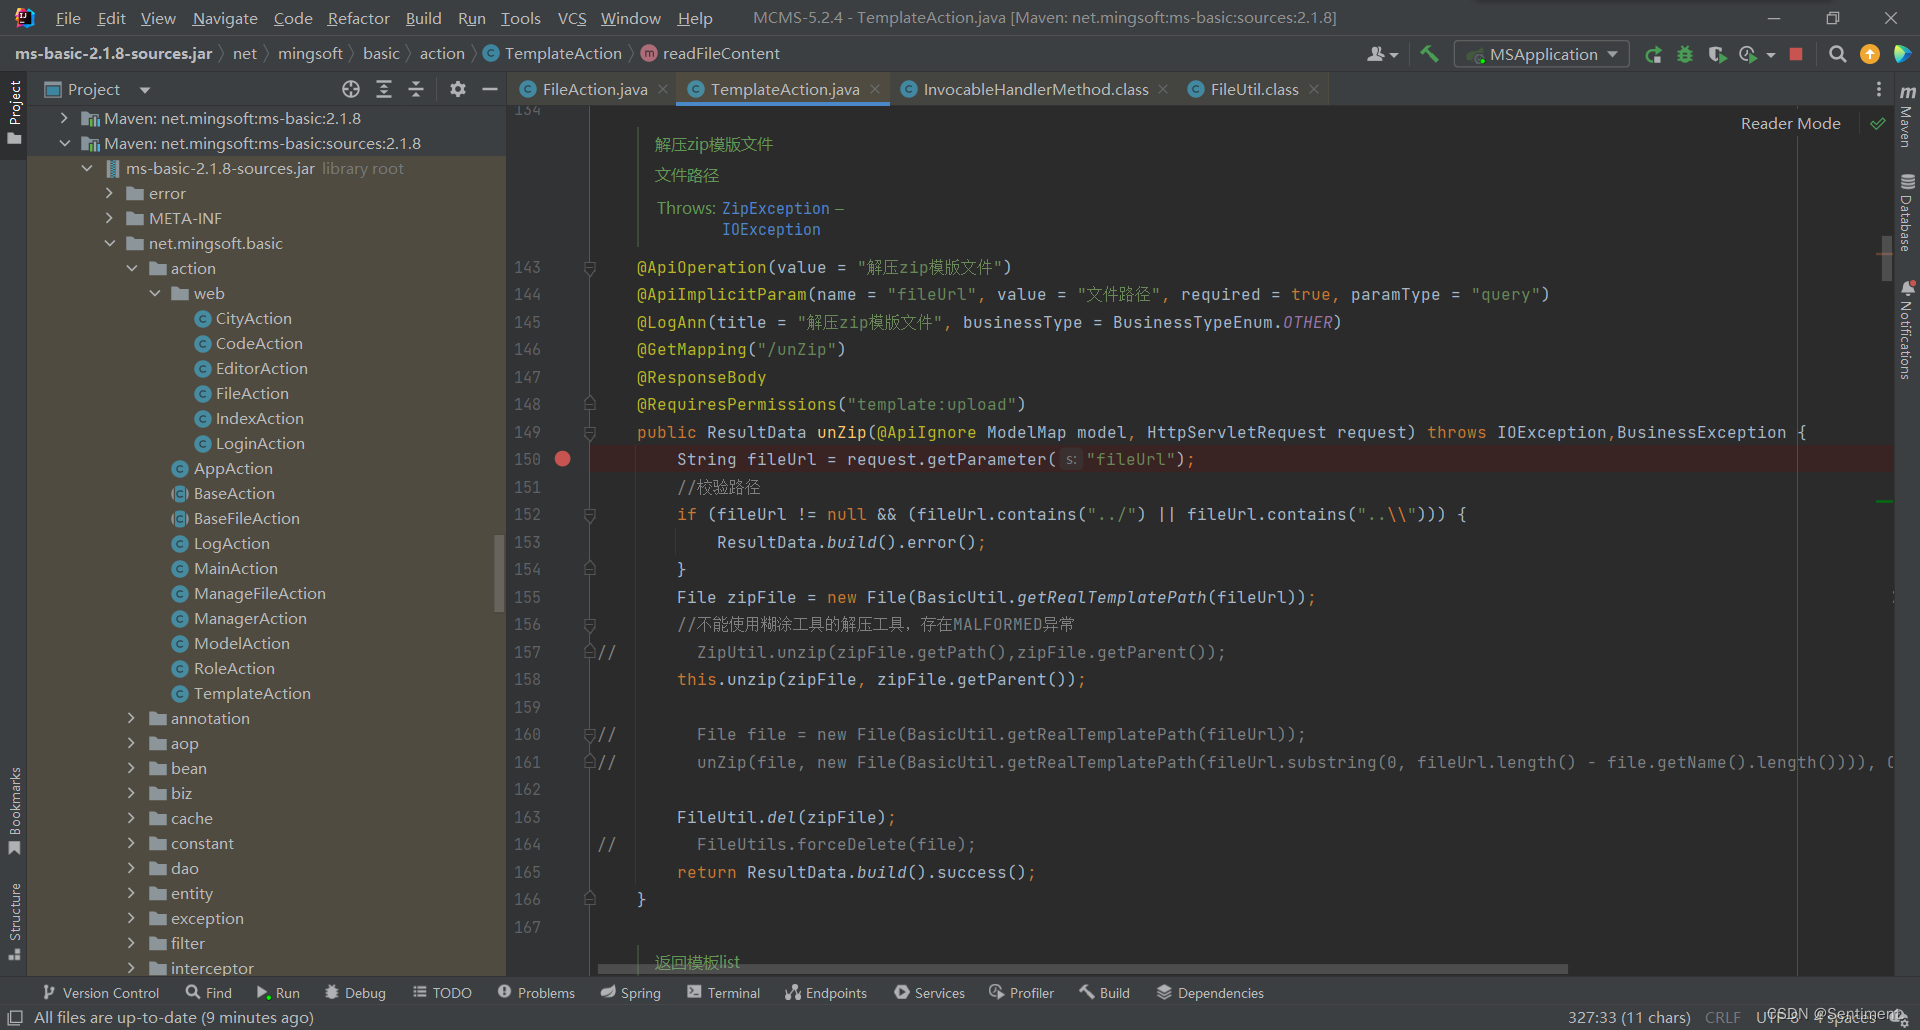Select LoginAction in the project tree
1920x1030 pixels.
pos(260,443)
